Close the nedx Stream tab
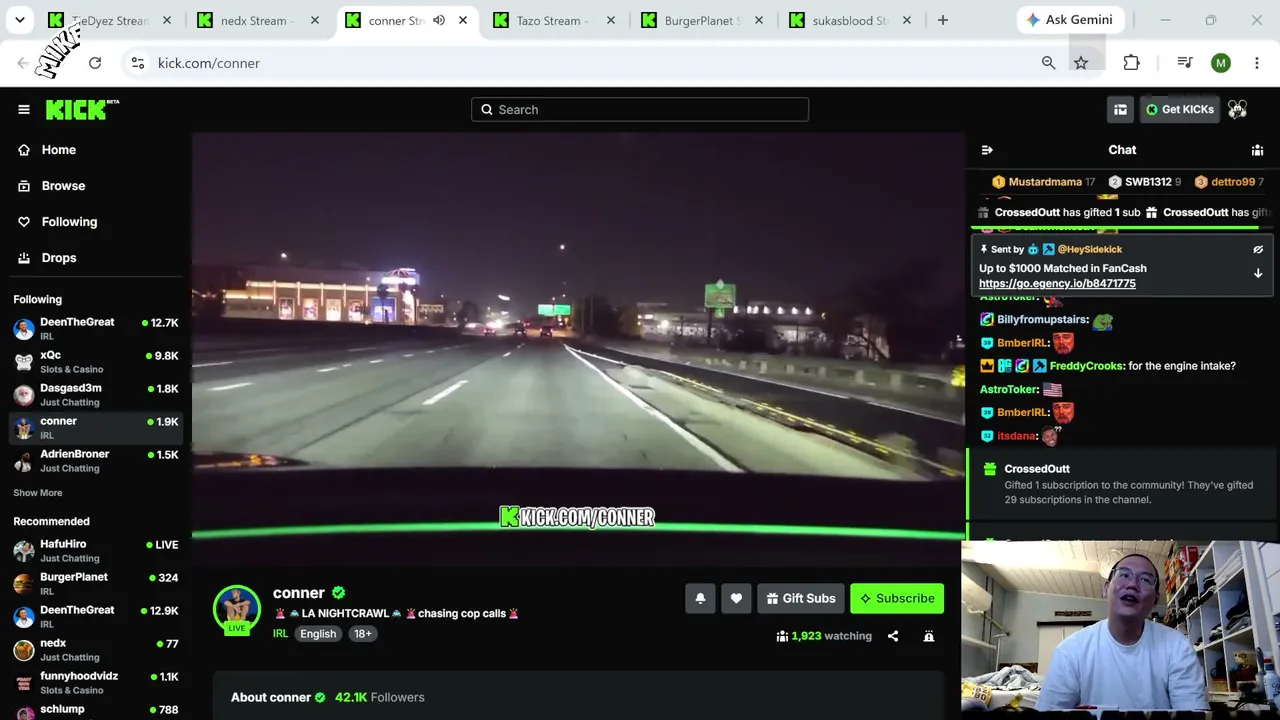This screenshot has width=1280, height=720. click(315, 20)
